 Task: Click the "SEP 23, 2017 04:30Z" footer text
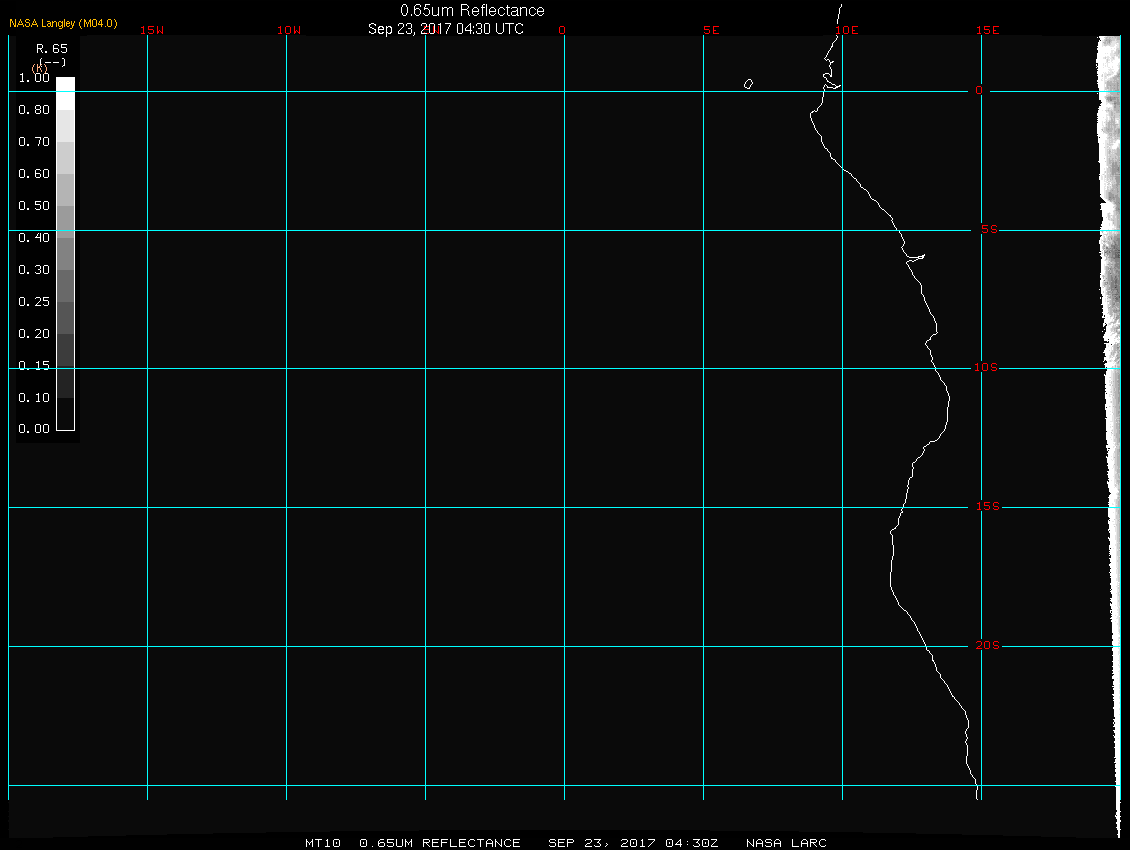(x=633, y=843)
